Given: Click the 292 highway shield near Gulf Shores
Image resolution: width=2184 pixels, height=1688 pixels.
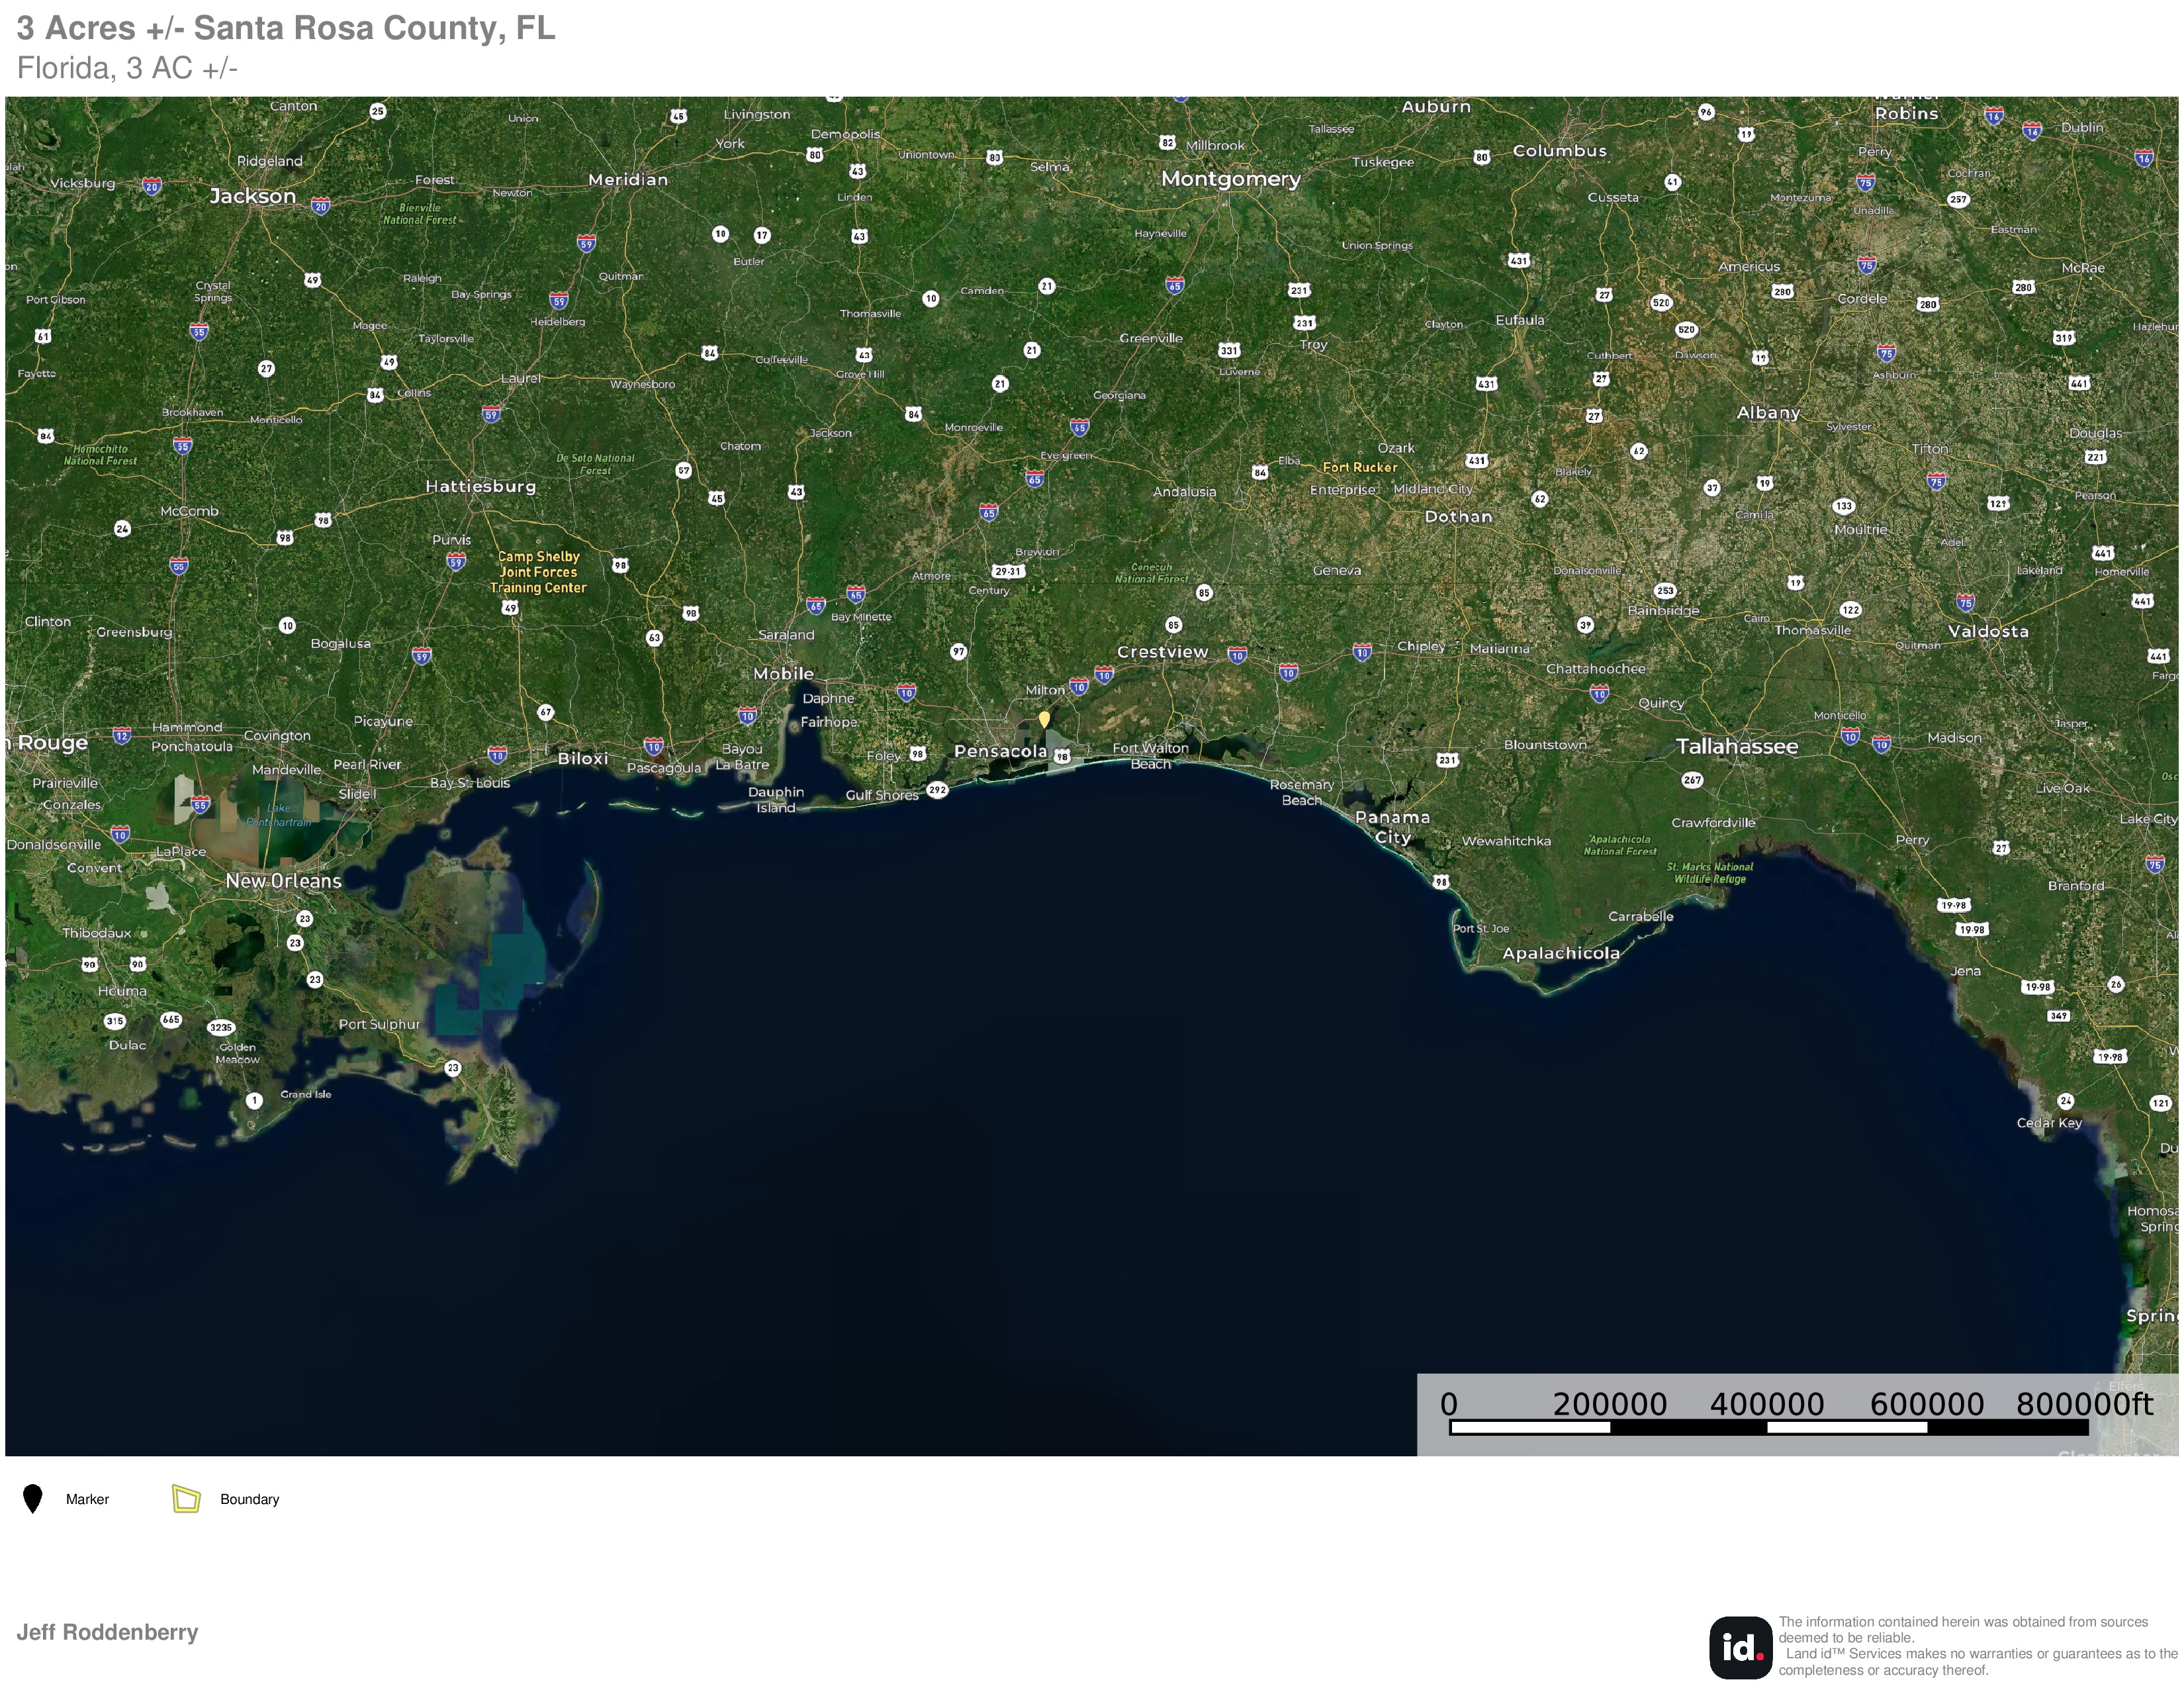Looking at the screenshot, I should [937, 790].
